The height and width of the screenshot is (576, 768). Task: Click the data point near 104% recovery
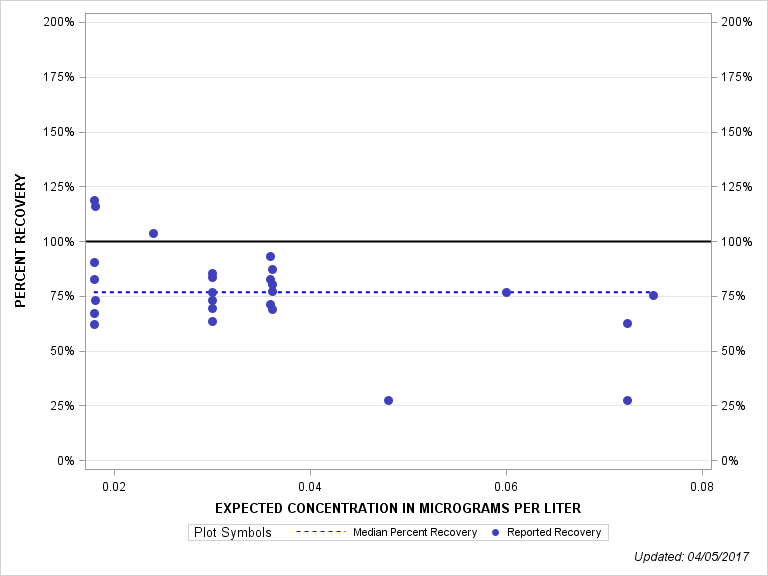pyautogui.click(x=153, y=234)
